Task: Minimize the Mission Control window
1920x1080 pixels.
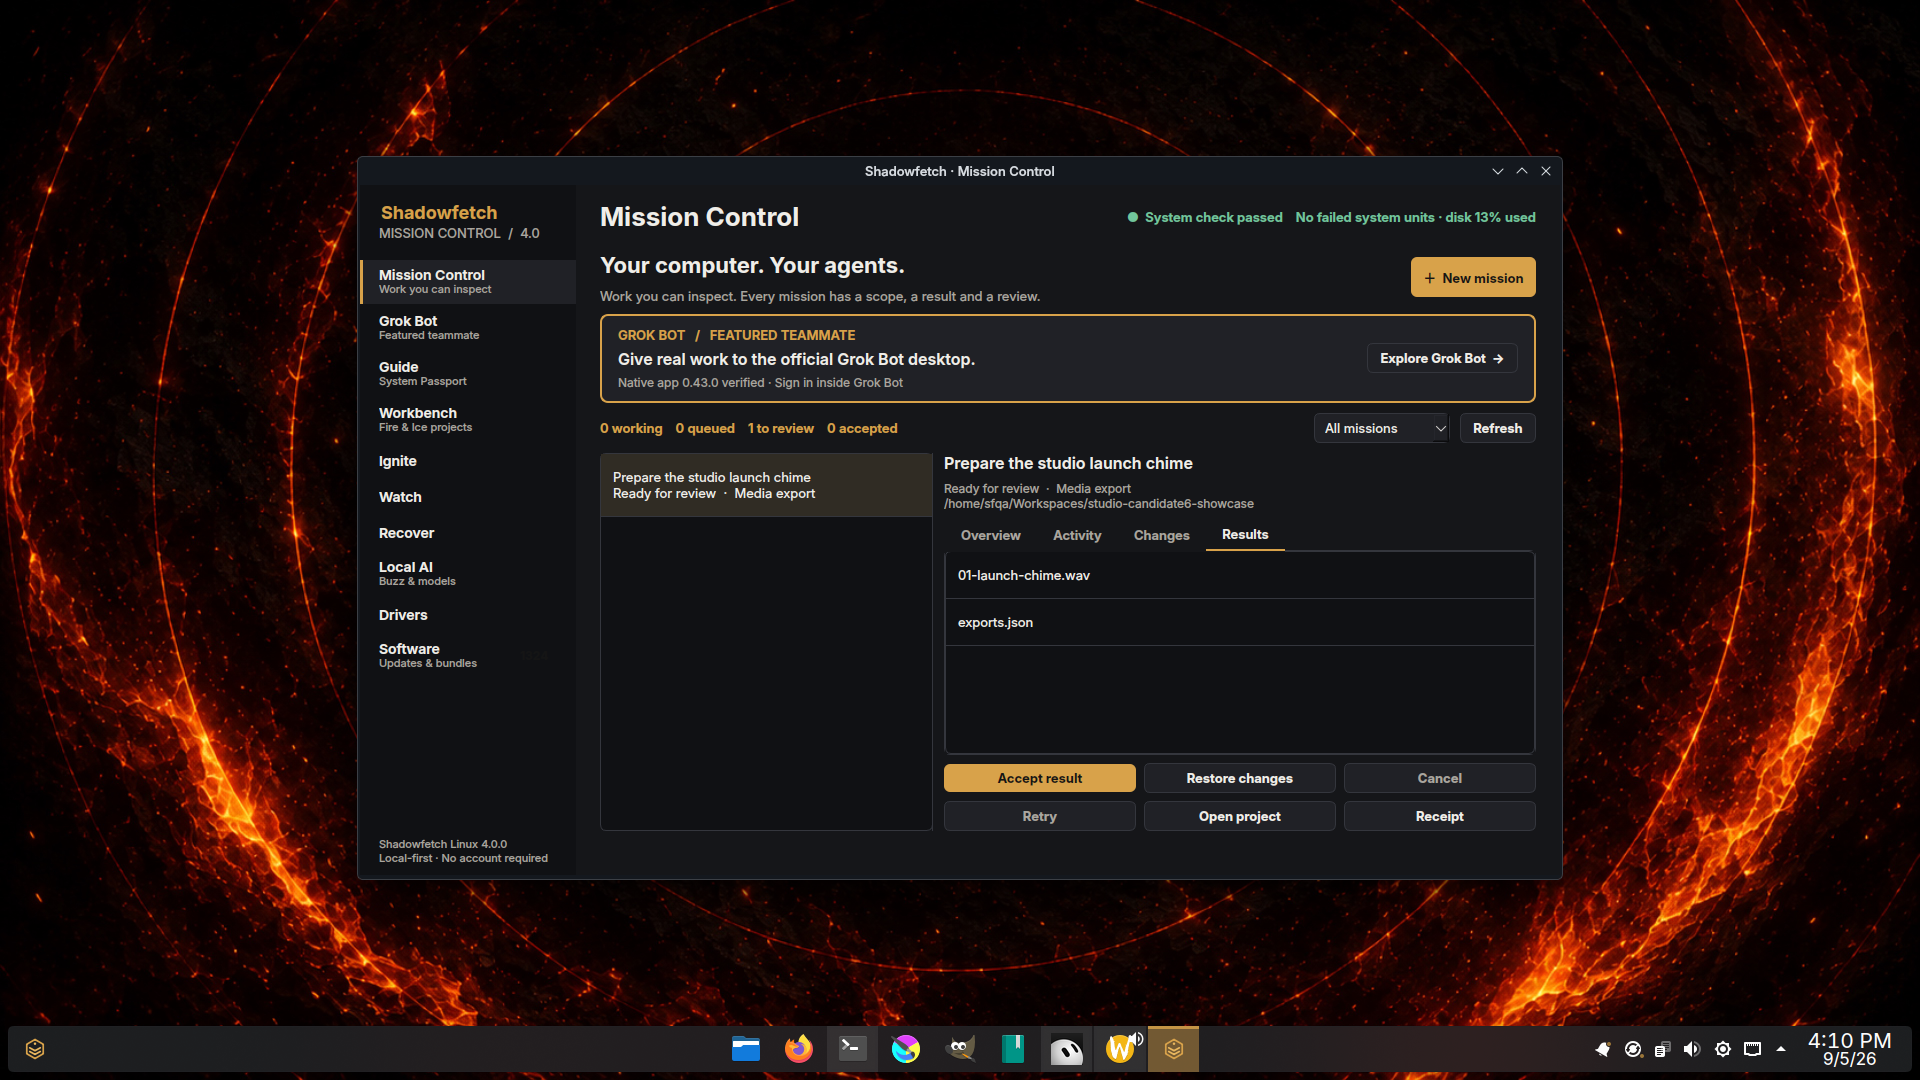Action: [1498, 171]
